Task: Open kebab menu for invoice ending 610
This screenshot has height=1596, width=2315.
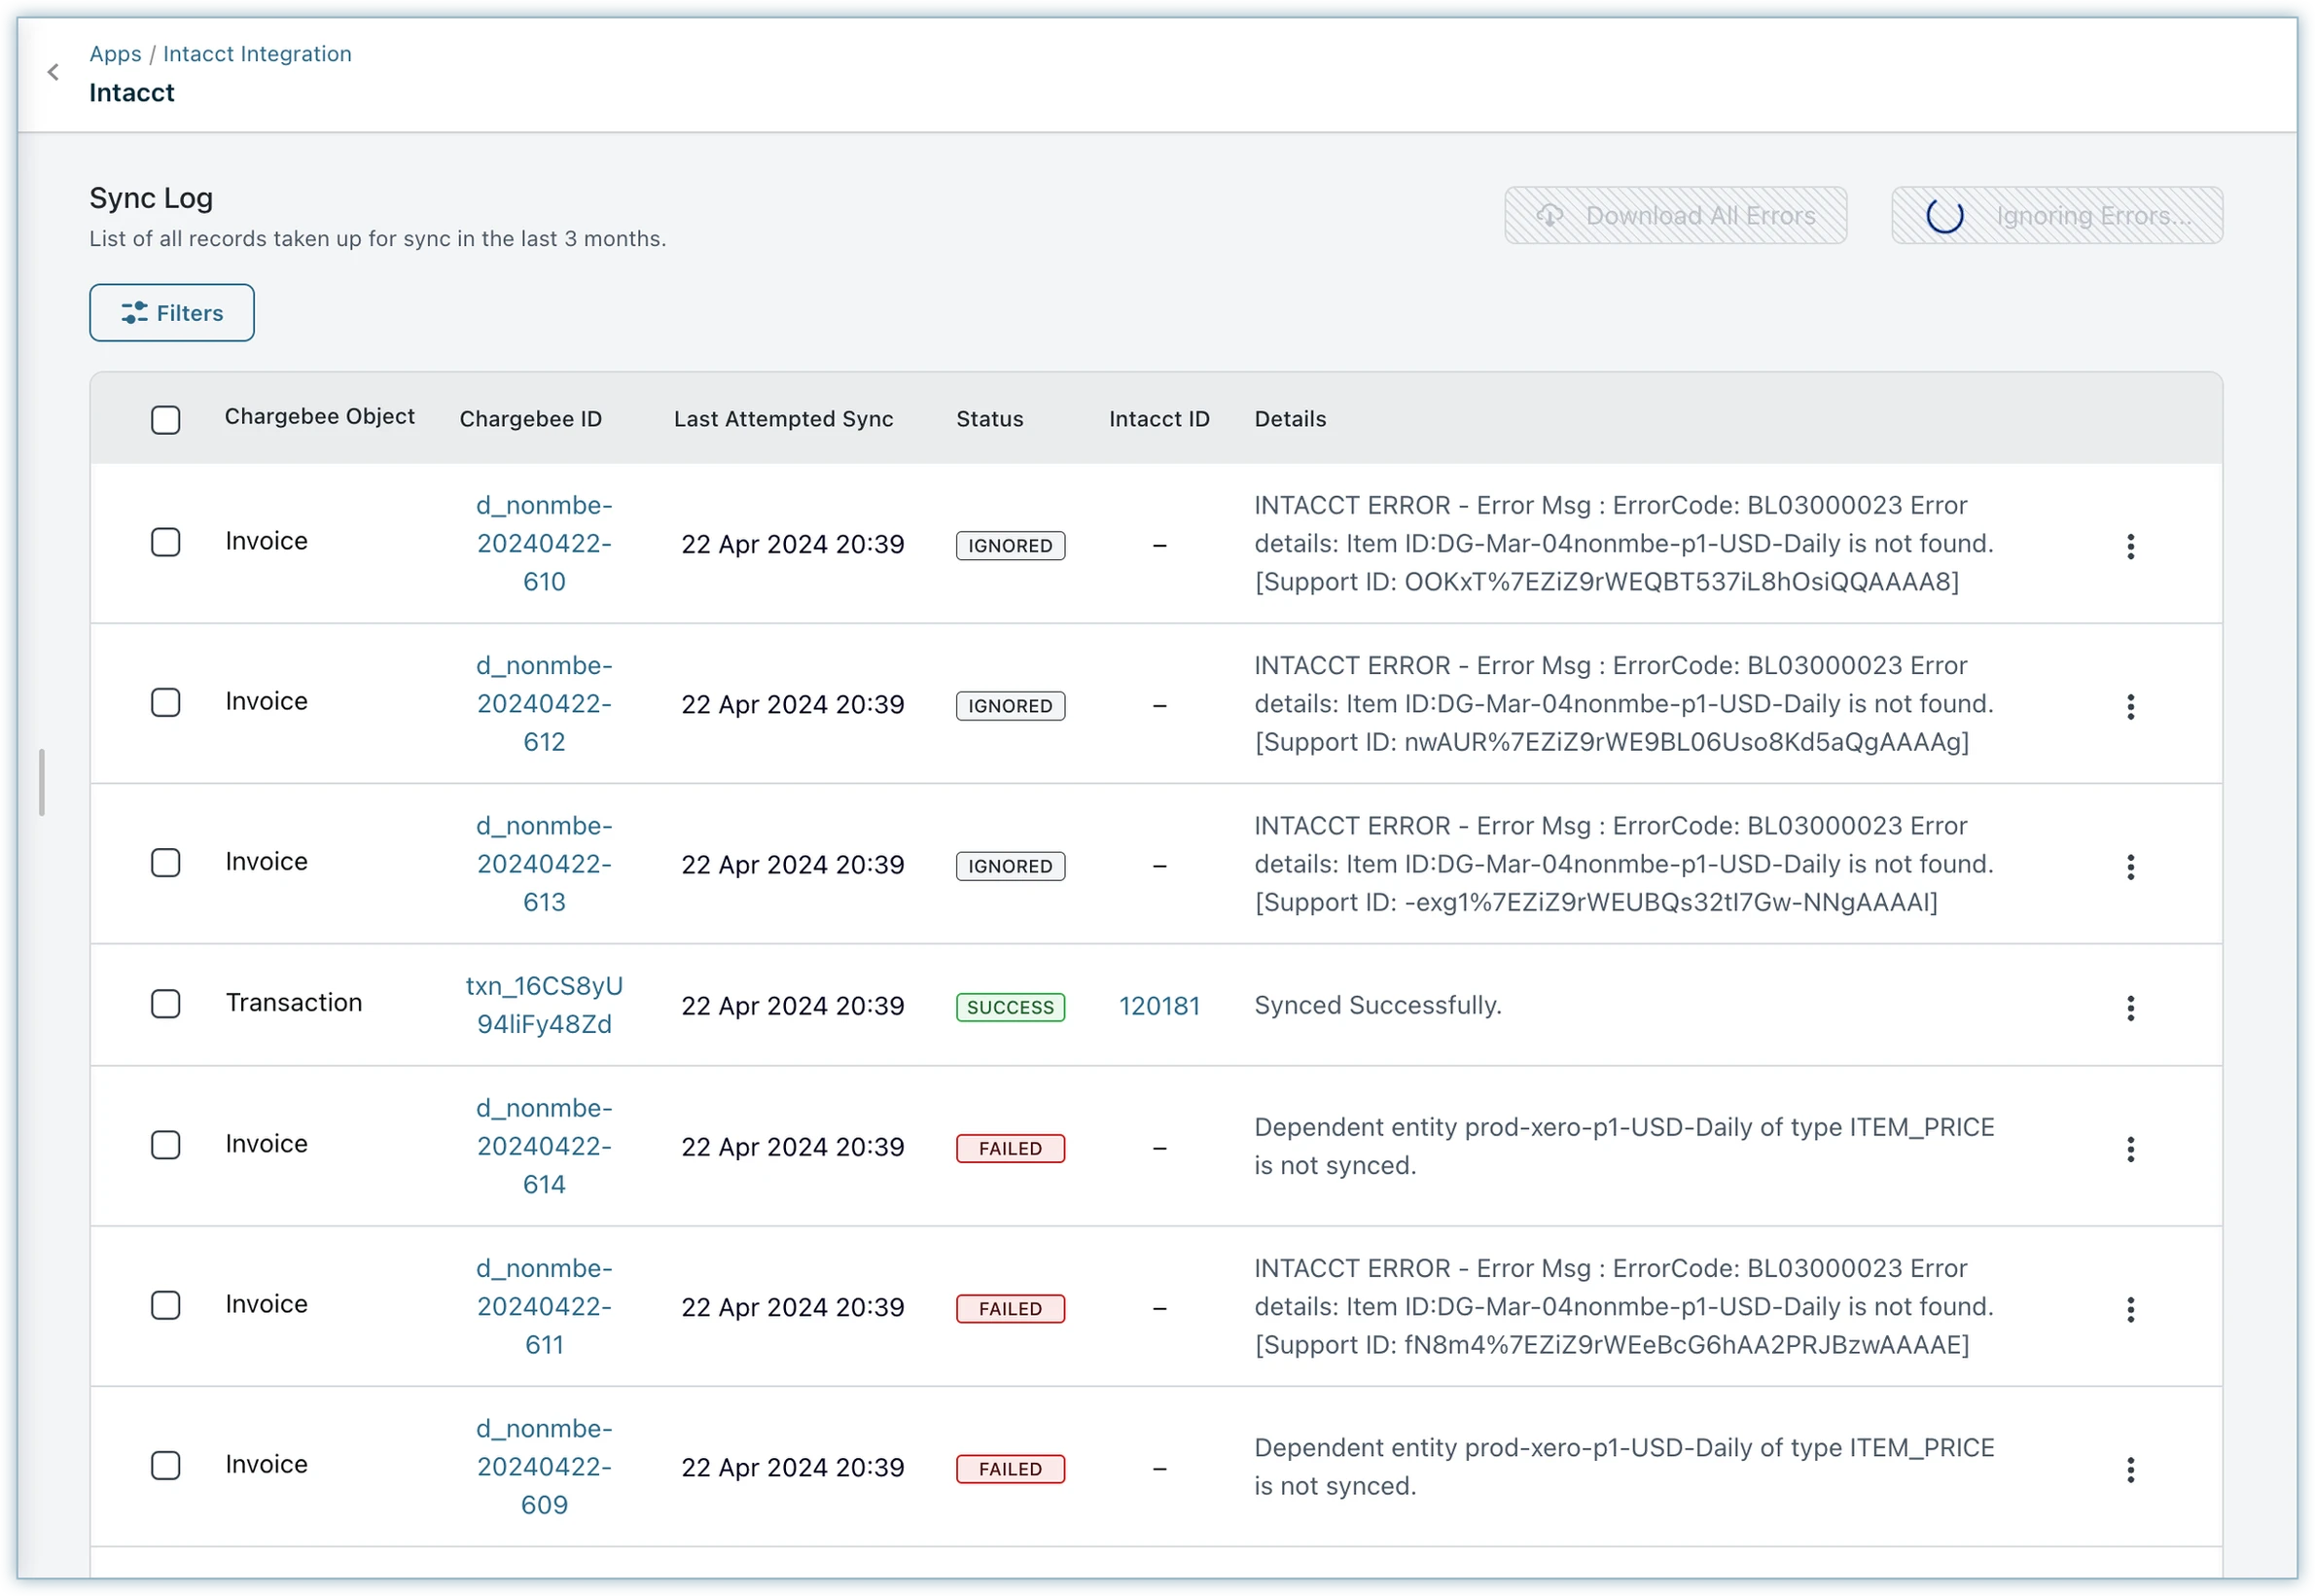Action: tap(2130, 546)
